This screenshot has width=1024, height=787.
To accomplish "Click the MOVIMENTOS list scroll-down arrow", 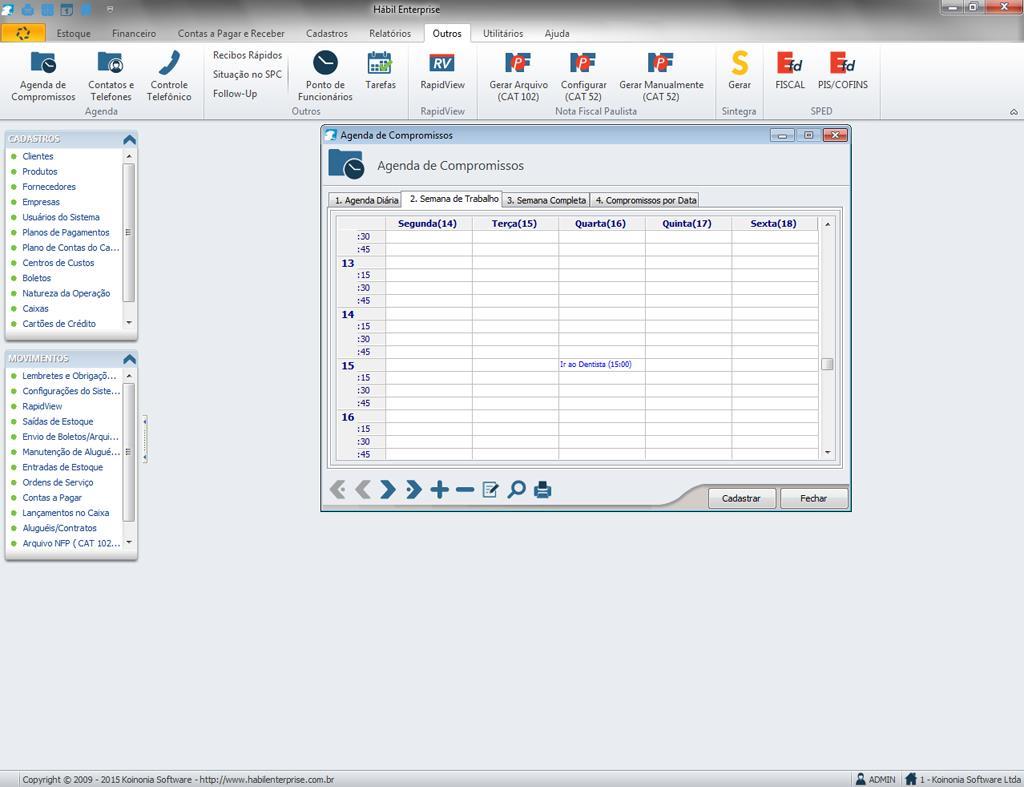I will point(129,542).
